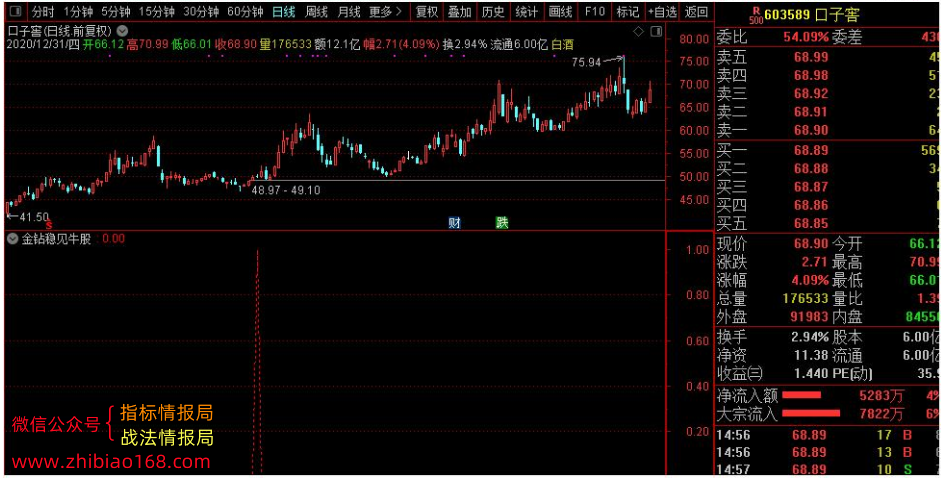Image resolution: width=941 pixels, height=478 pixels.
Task: Click the quote date 2020/12/31/四
Action: pos(43,44)
